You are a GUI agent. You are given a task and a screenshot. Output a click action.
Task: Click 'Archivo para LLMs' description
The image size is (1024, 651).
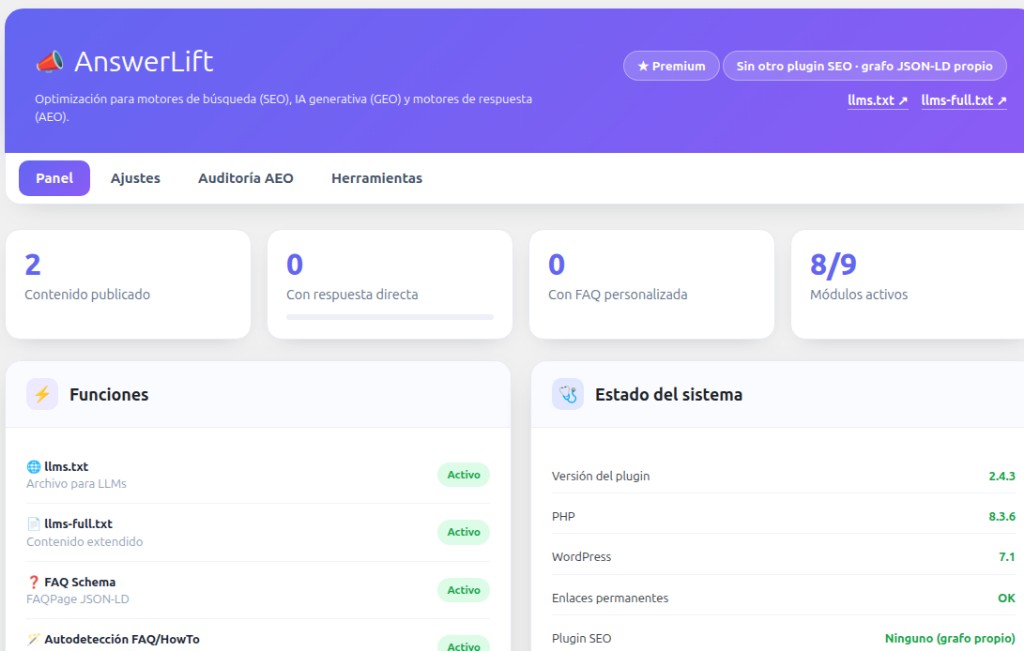76,484
